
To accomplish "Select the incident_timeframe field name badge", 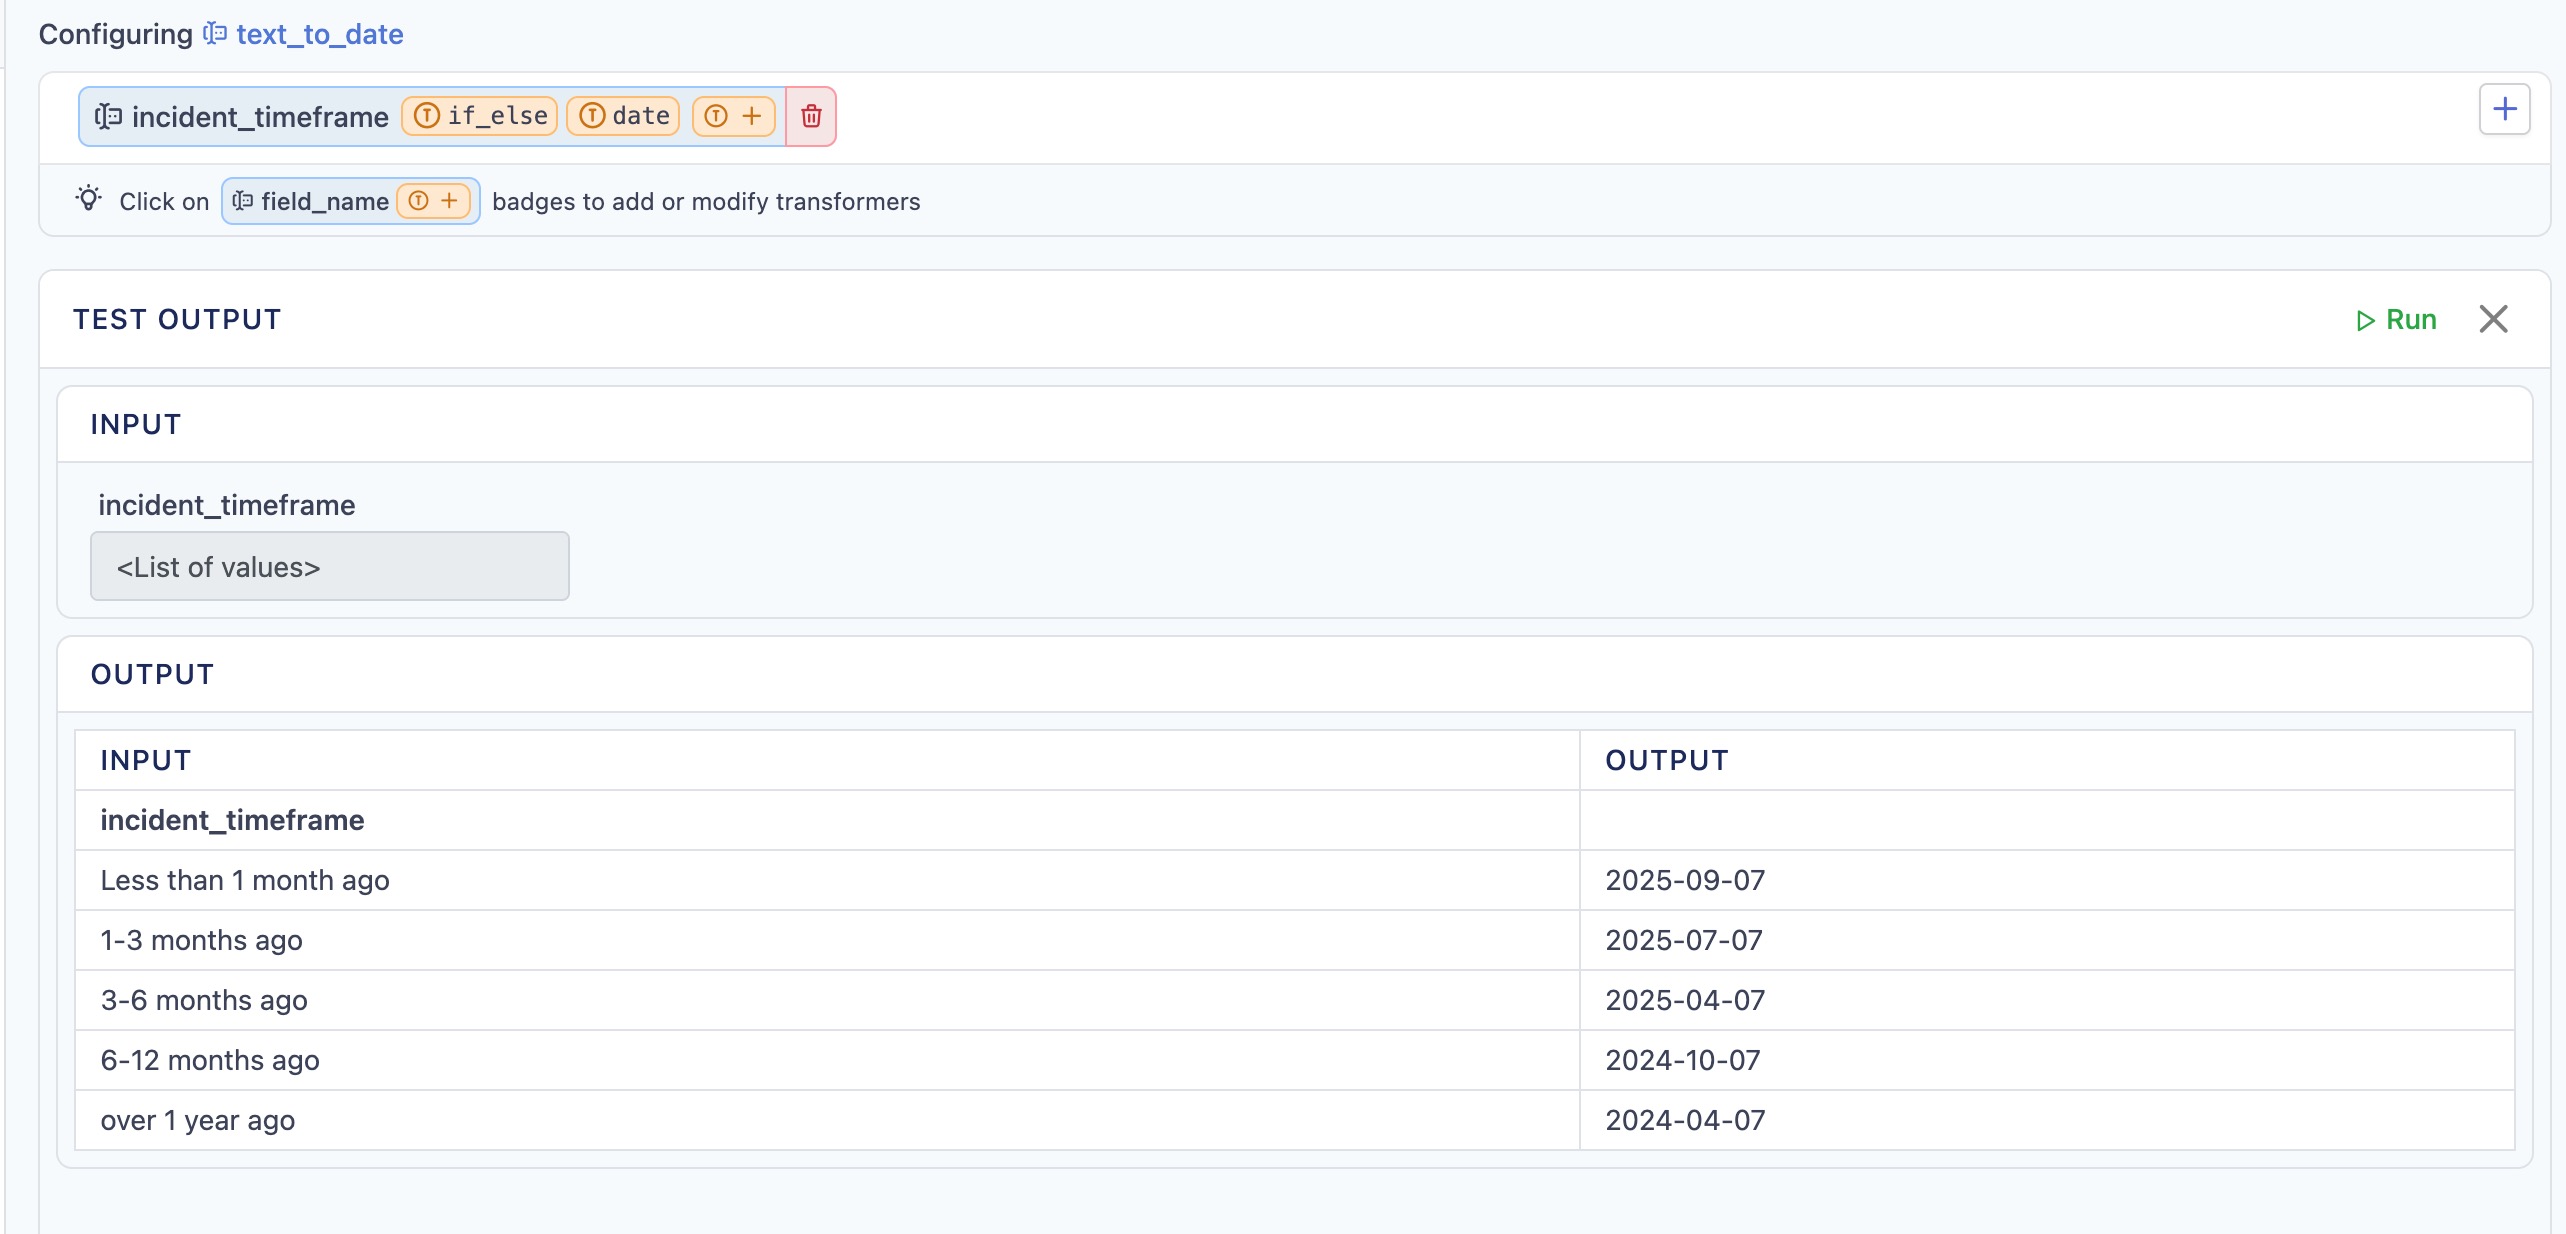I will coord(260,117).
